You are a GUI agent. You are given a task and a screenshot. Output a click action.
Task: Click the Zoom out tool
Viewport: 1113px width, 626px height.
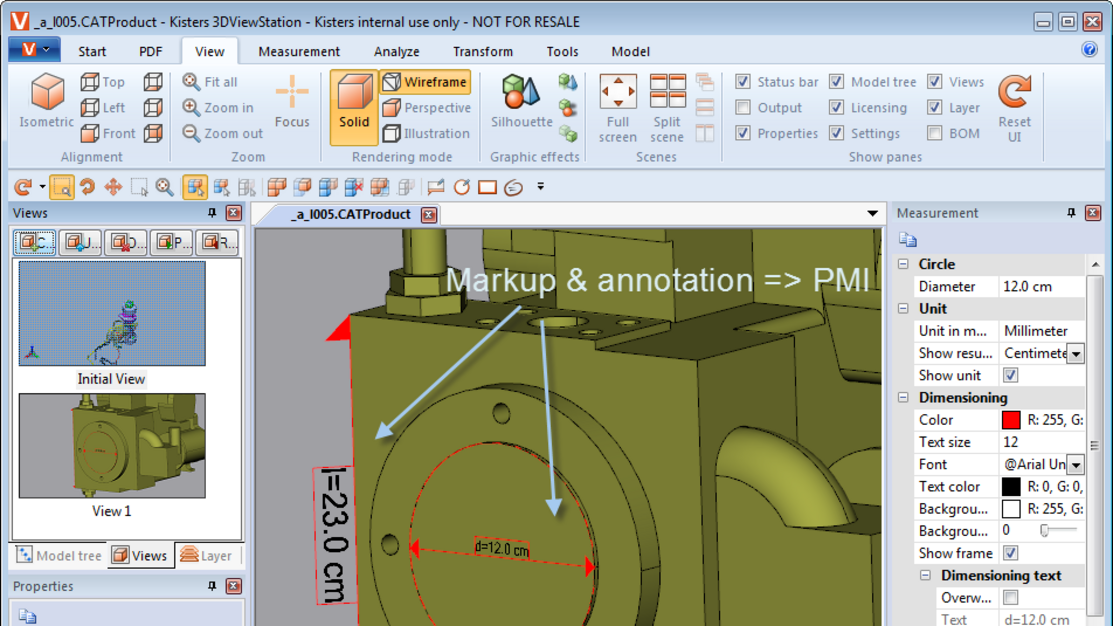click(x=223, y=133)
